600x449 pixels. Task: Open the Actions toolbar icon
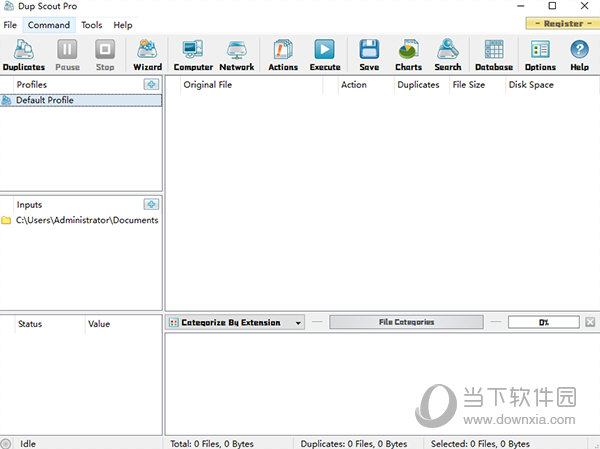point(283,55)
